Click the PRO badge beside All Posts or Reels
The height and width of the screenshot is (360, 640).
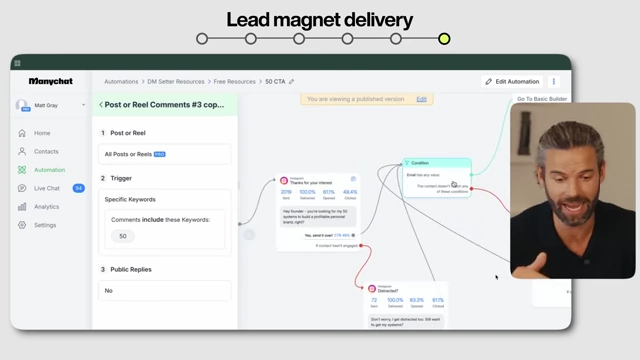pos(160,154)
